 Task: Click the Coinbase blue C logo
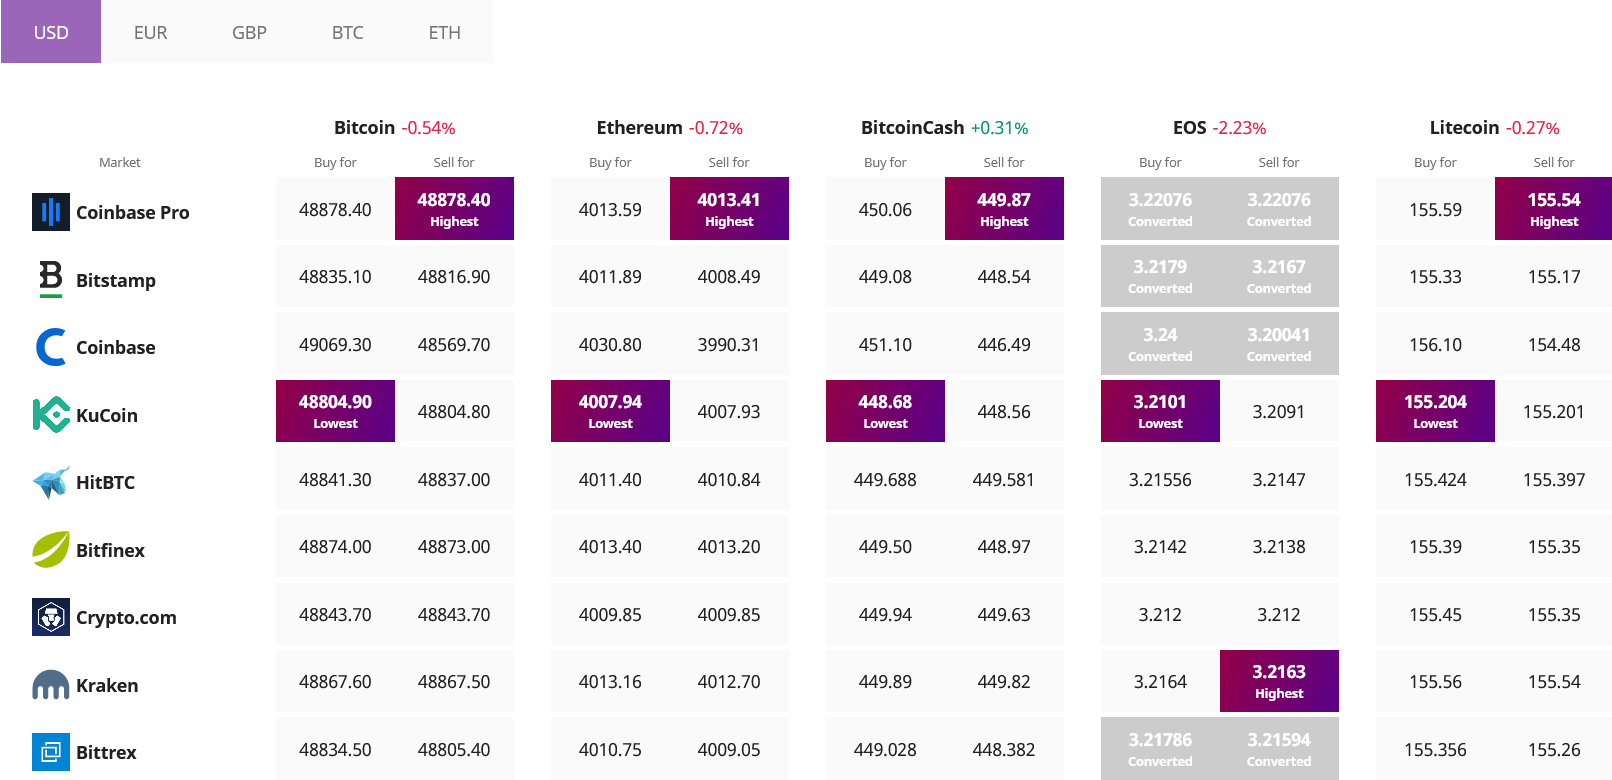pos(51,347)
